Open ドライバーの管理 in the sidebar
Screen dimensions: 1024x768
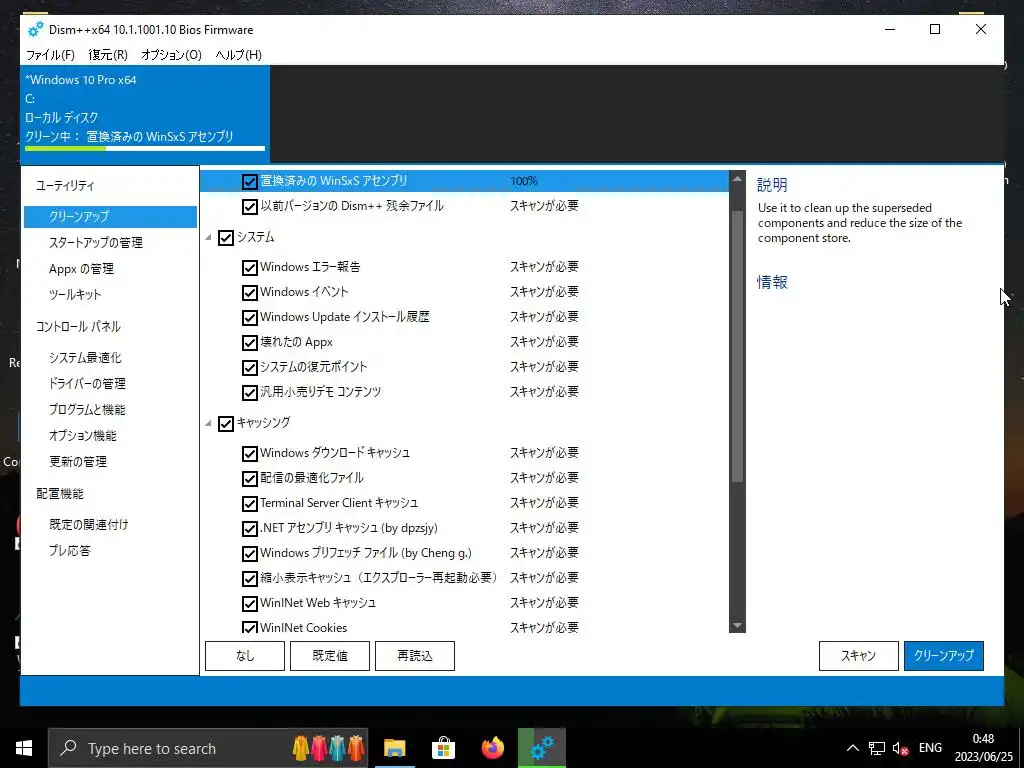coord(87,383)
